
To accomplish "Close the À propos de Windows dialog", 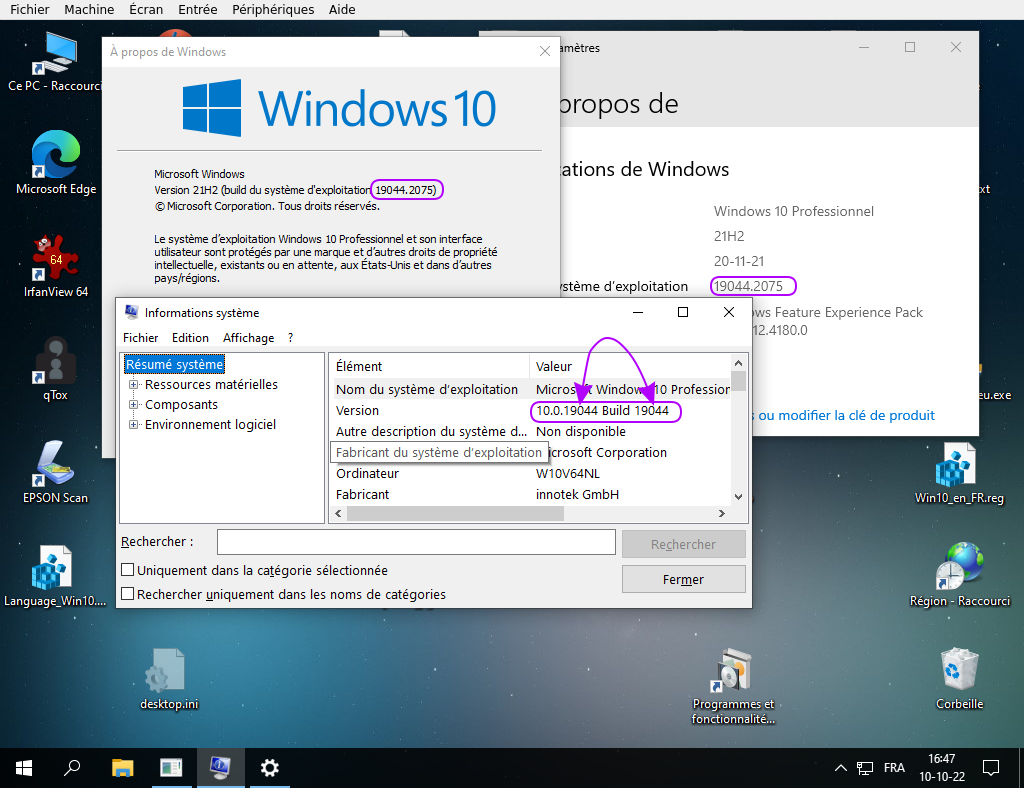I will point(545,51).
